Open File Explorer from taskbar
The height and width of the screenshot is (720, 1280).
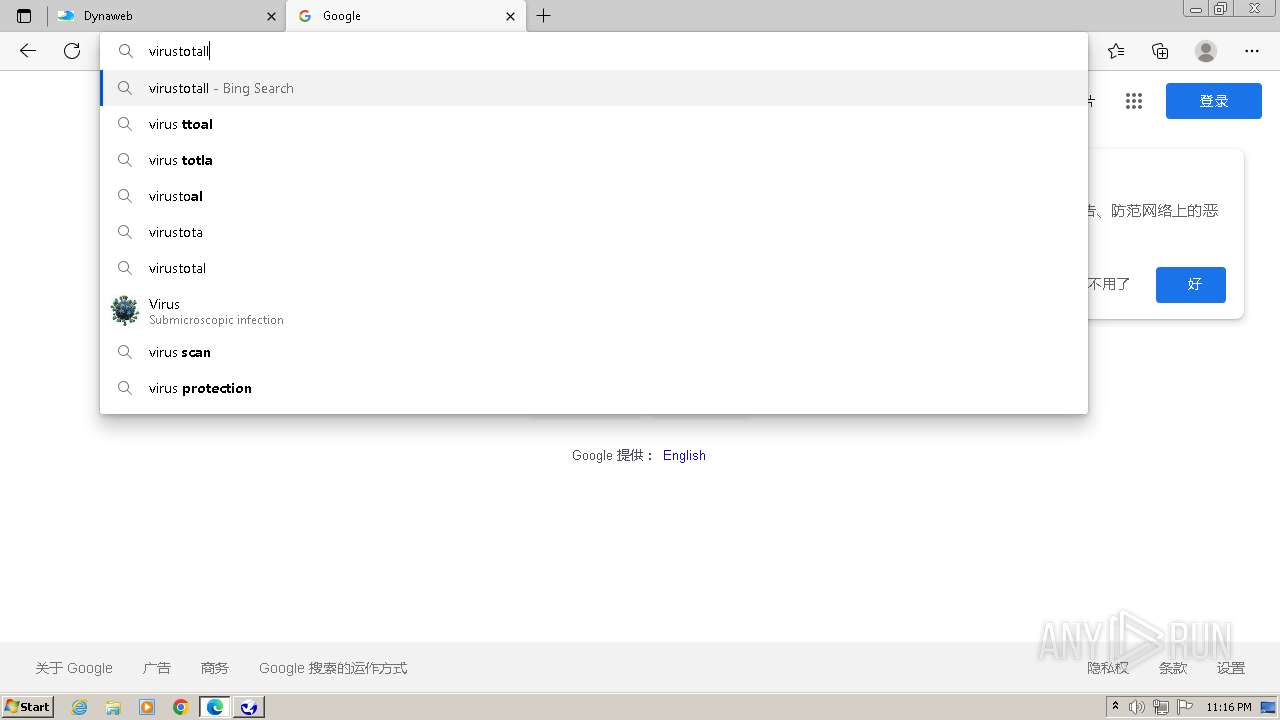(x=113, y=707)
